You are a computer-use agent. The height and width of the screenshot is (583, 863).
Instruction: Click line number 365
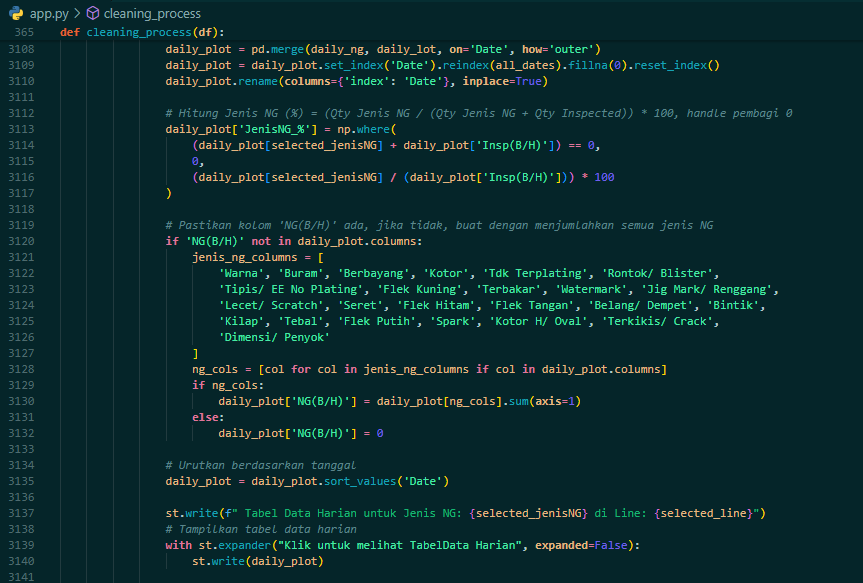[x=24, y=32]
